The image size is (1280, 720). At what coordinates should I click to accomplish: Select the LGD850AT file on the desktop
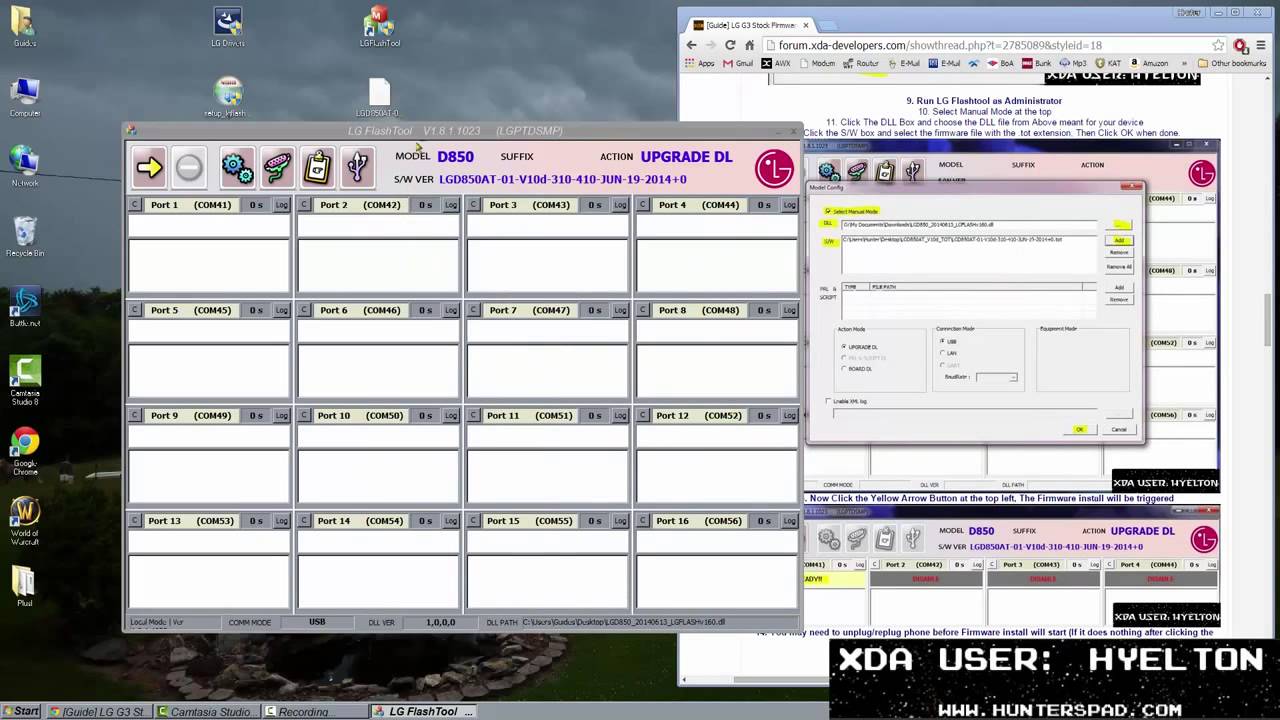click(x=379, y=98)
